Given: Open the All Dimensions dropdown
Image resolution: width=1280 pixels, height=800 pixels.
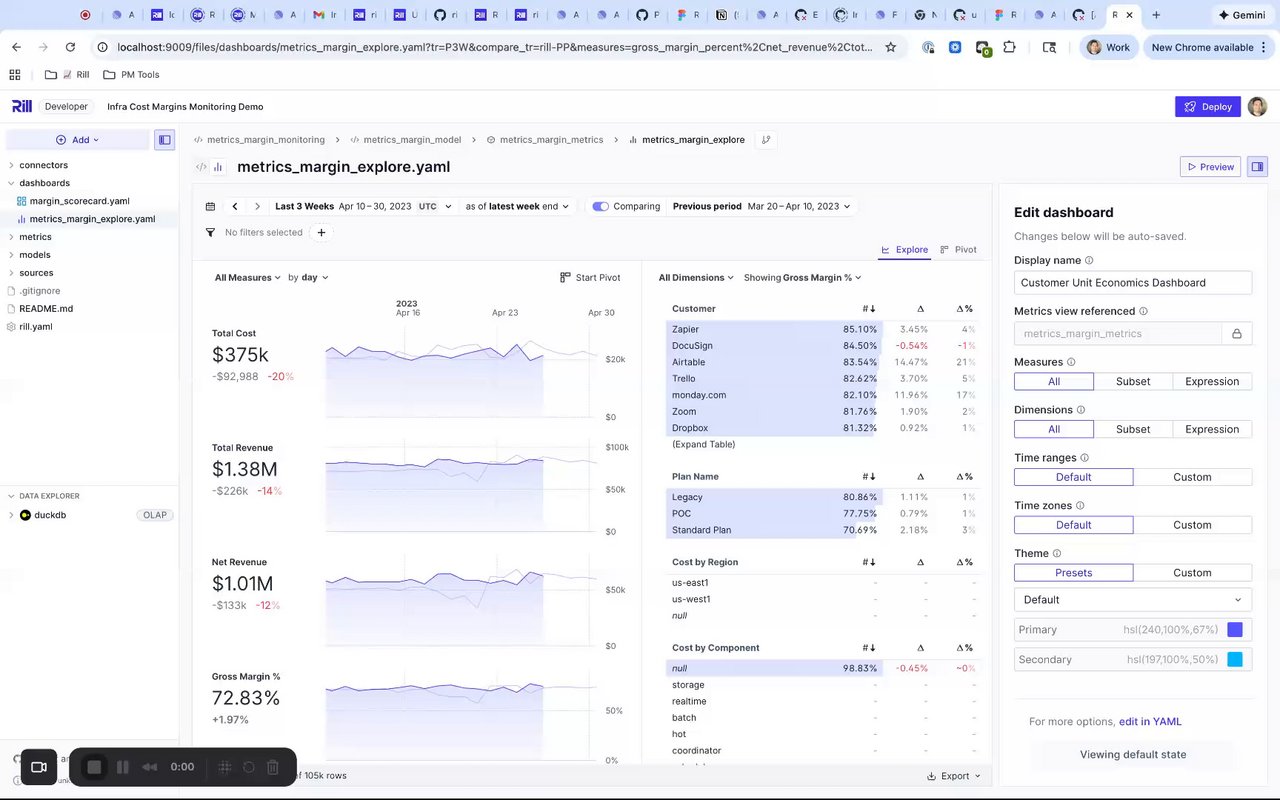Looking at the screenshot, I should 696,278.
